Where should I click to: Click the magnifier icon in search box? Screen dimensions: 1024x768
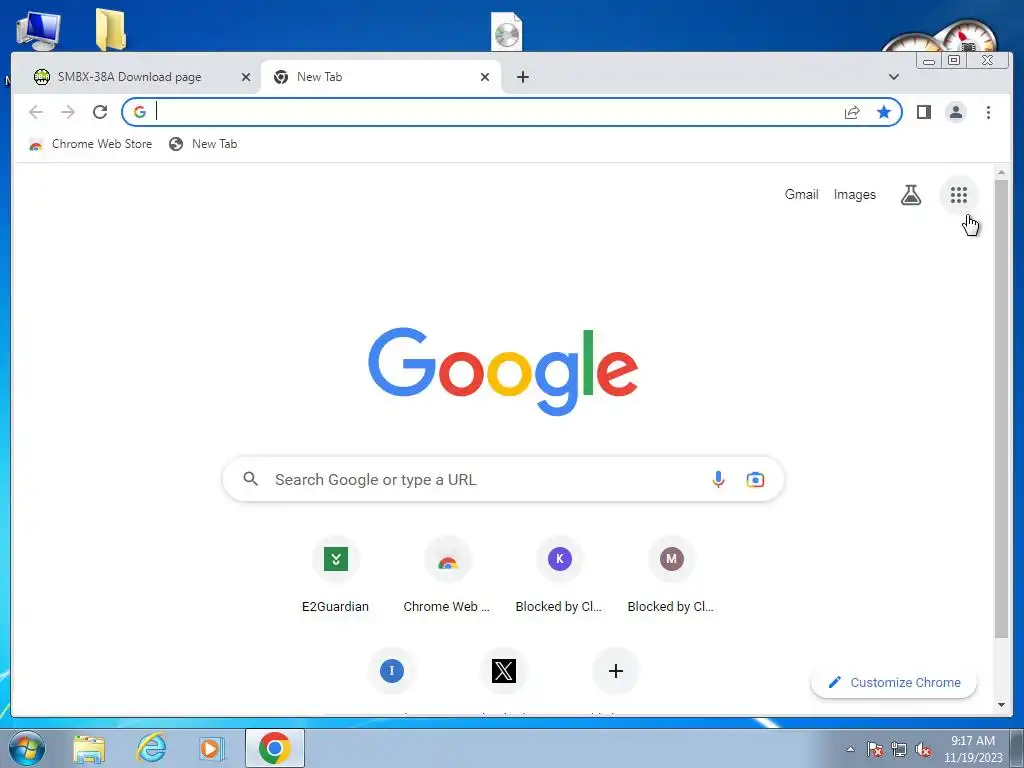point(250,479)
